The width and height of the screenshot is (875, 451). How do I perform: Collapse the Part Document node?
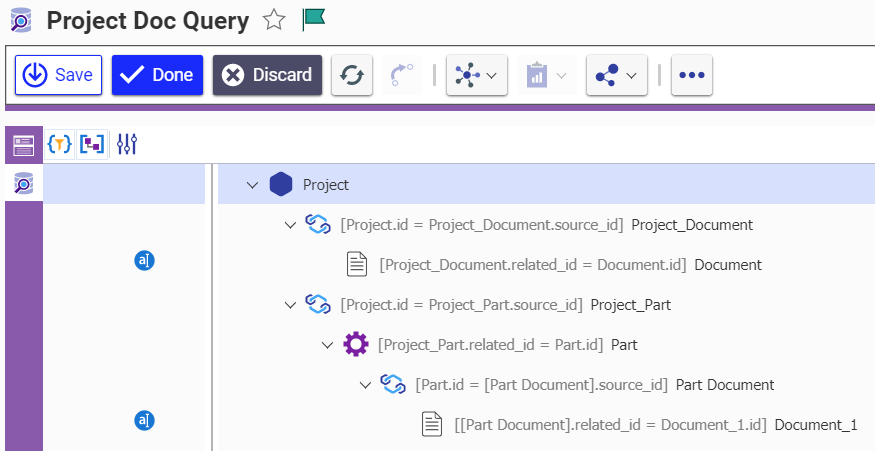(366, 385)
